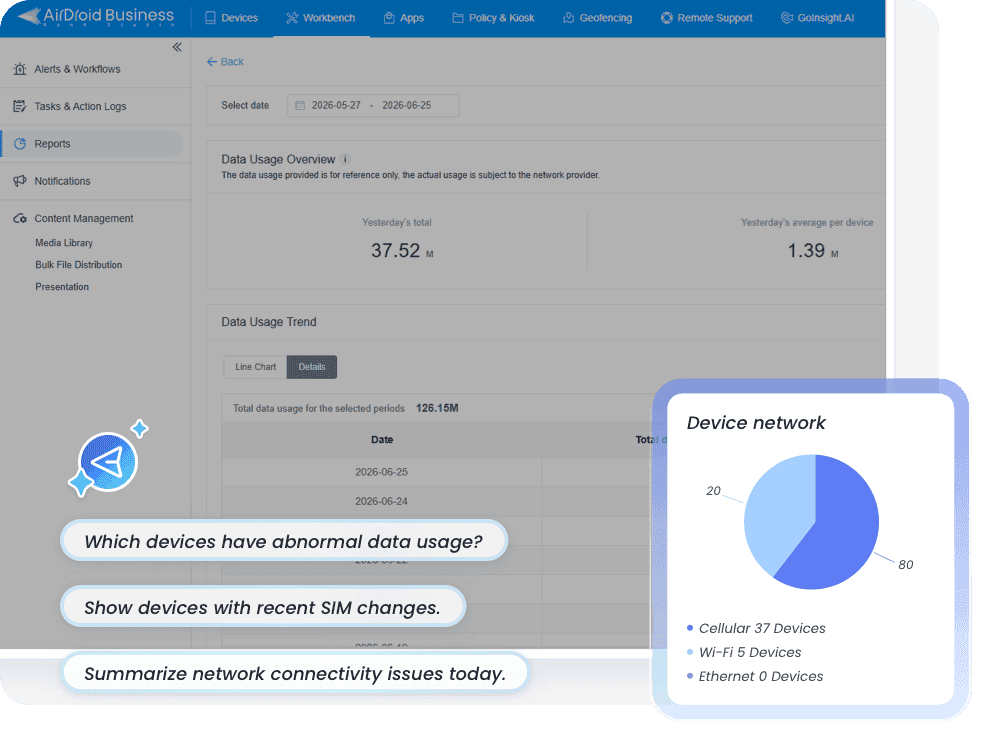This screenshot has width=1005, height=753.
Task: Click the Workbench tools icon
Action: coord(292,18)
